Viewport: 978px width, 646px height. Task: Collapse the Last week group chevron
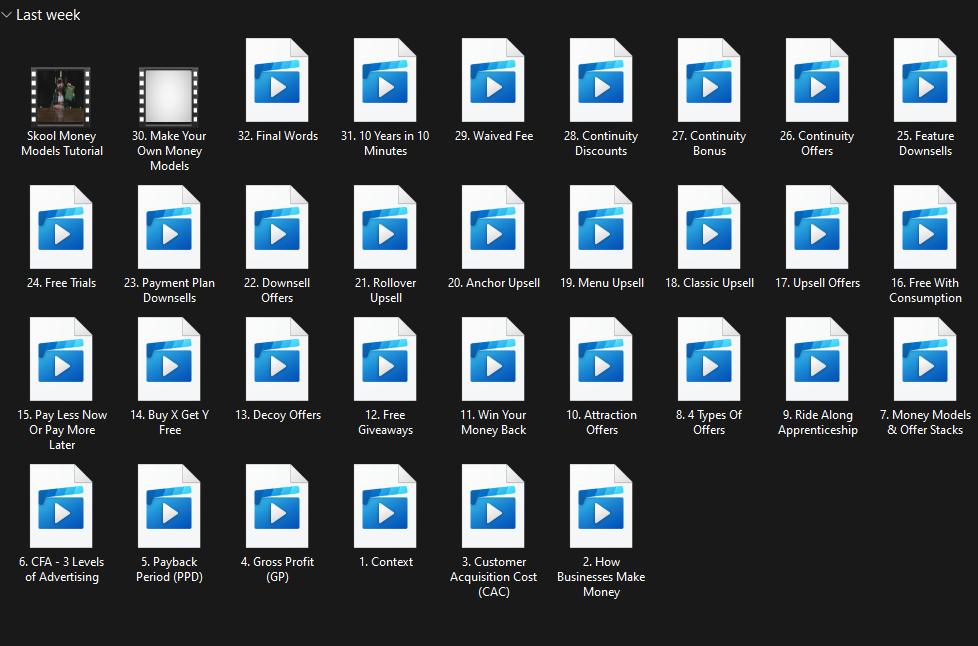point(7,15)
